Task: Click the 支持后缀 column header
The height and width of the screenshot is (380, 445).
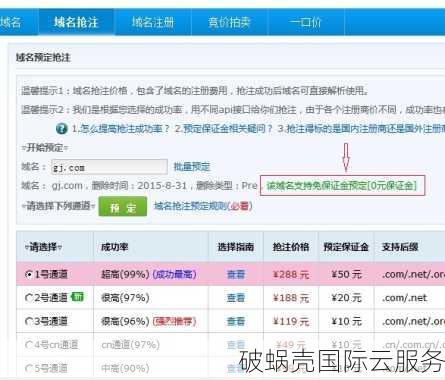Action: coord(400,247)
